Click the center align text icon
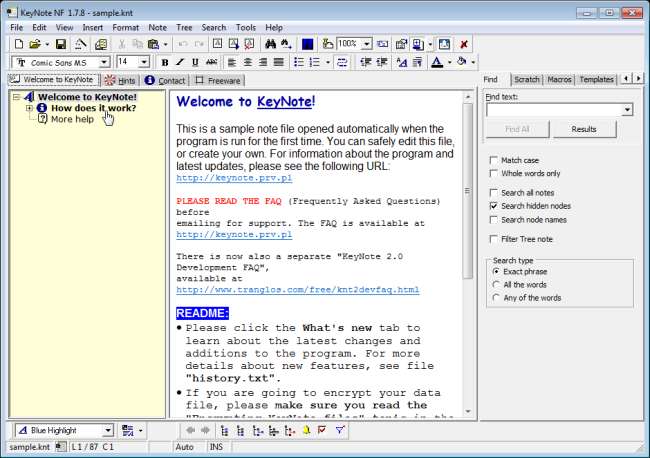 246,62
